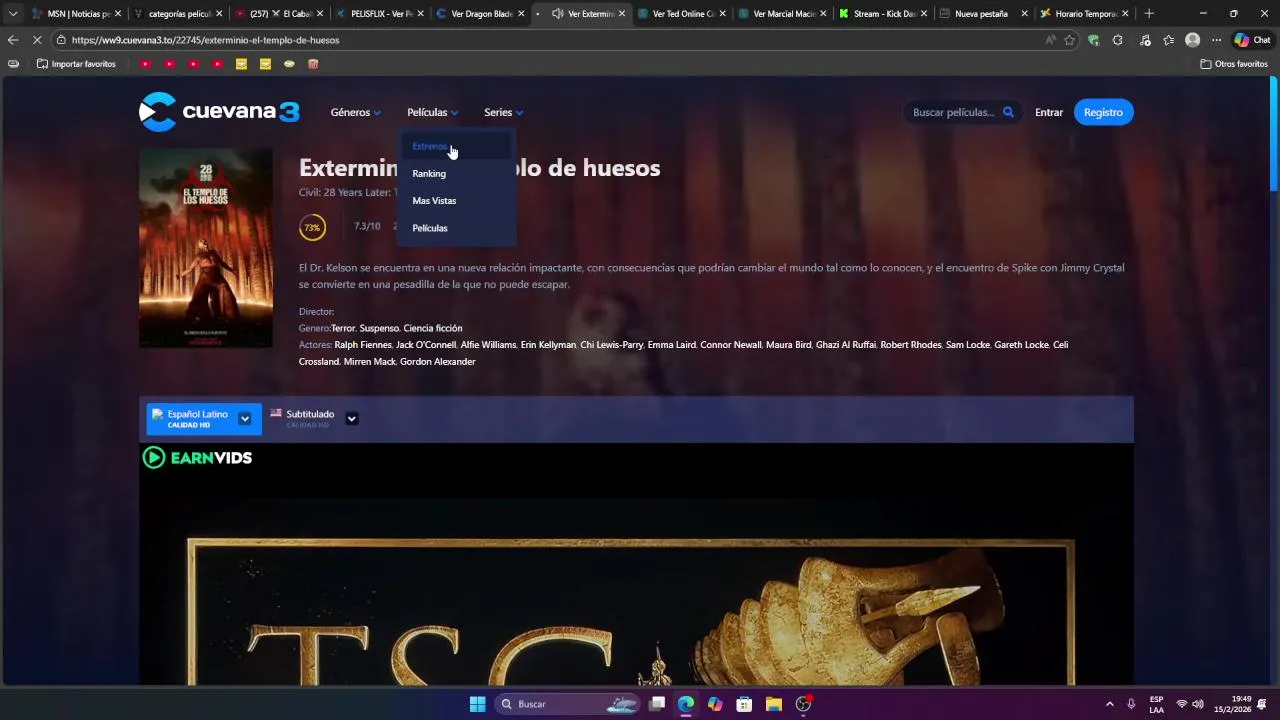Screen dimensions: 1280x720
Task: Click actor link Erin Kellyman
Action: pyautogui.click(x=548, y=345)
